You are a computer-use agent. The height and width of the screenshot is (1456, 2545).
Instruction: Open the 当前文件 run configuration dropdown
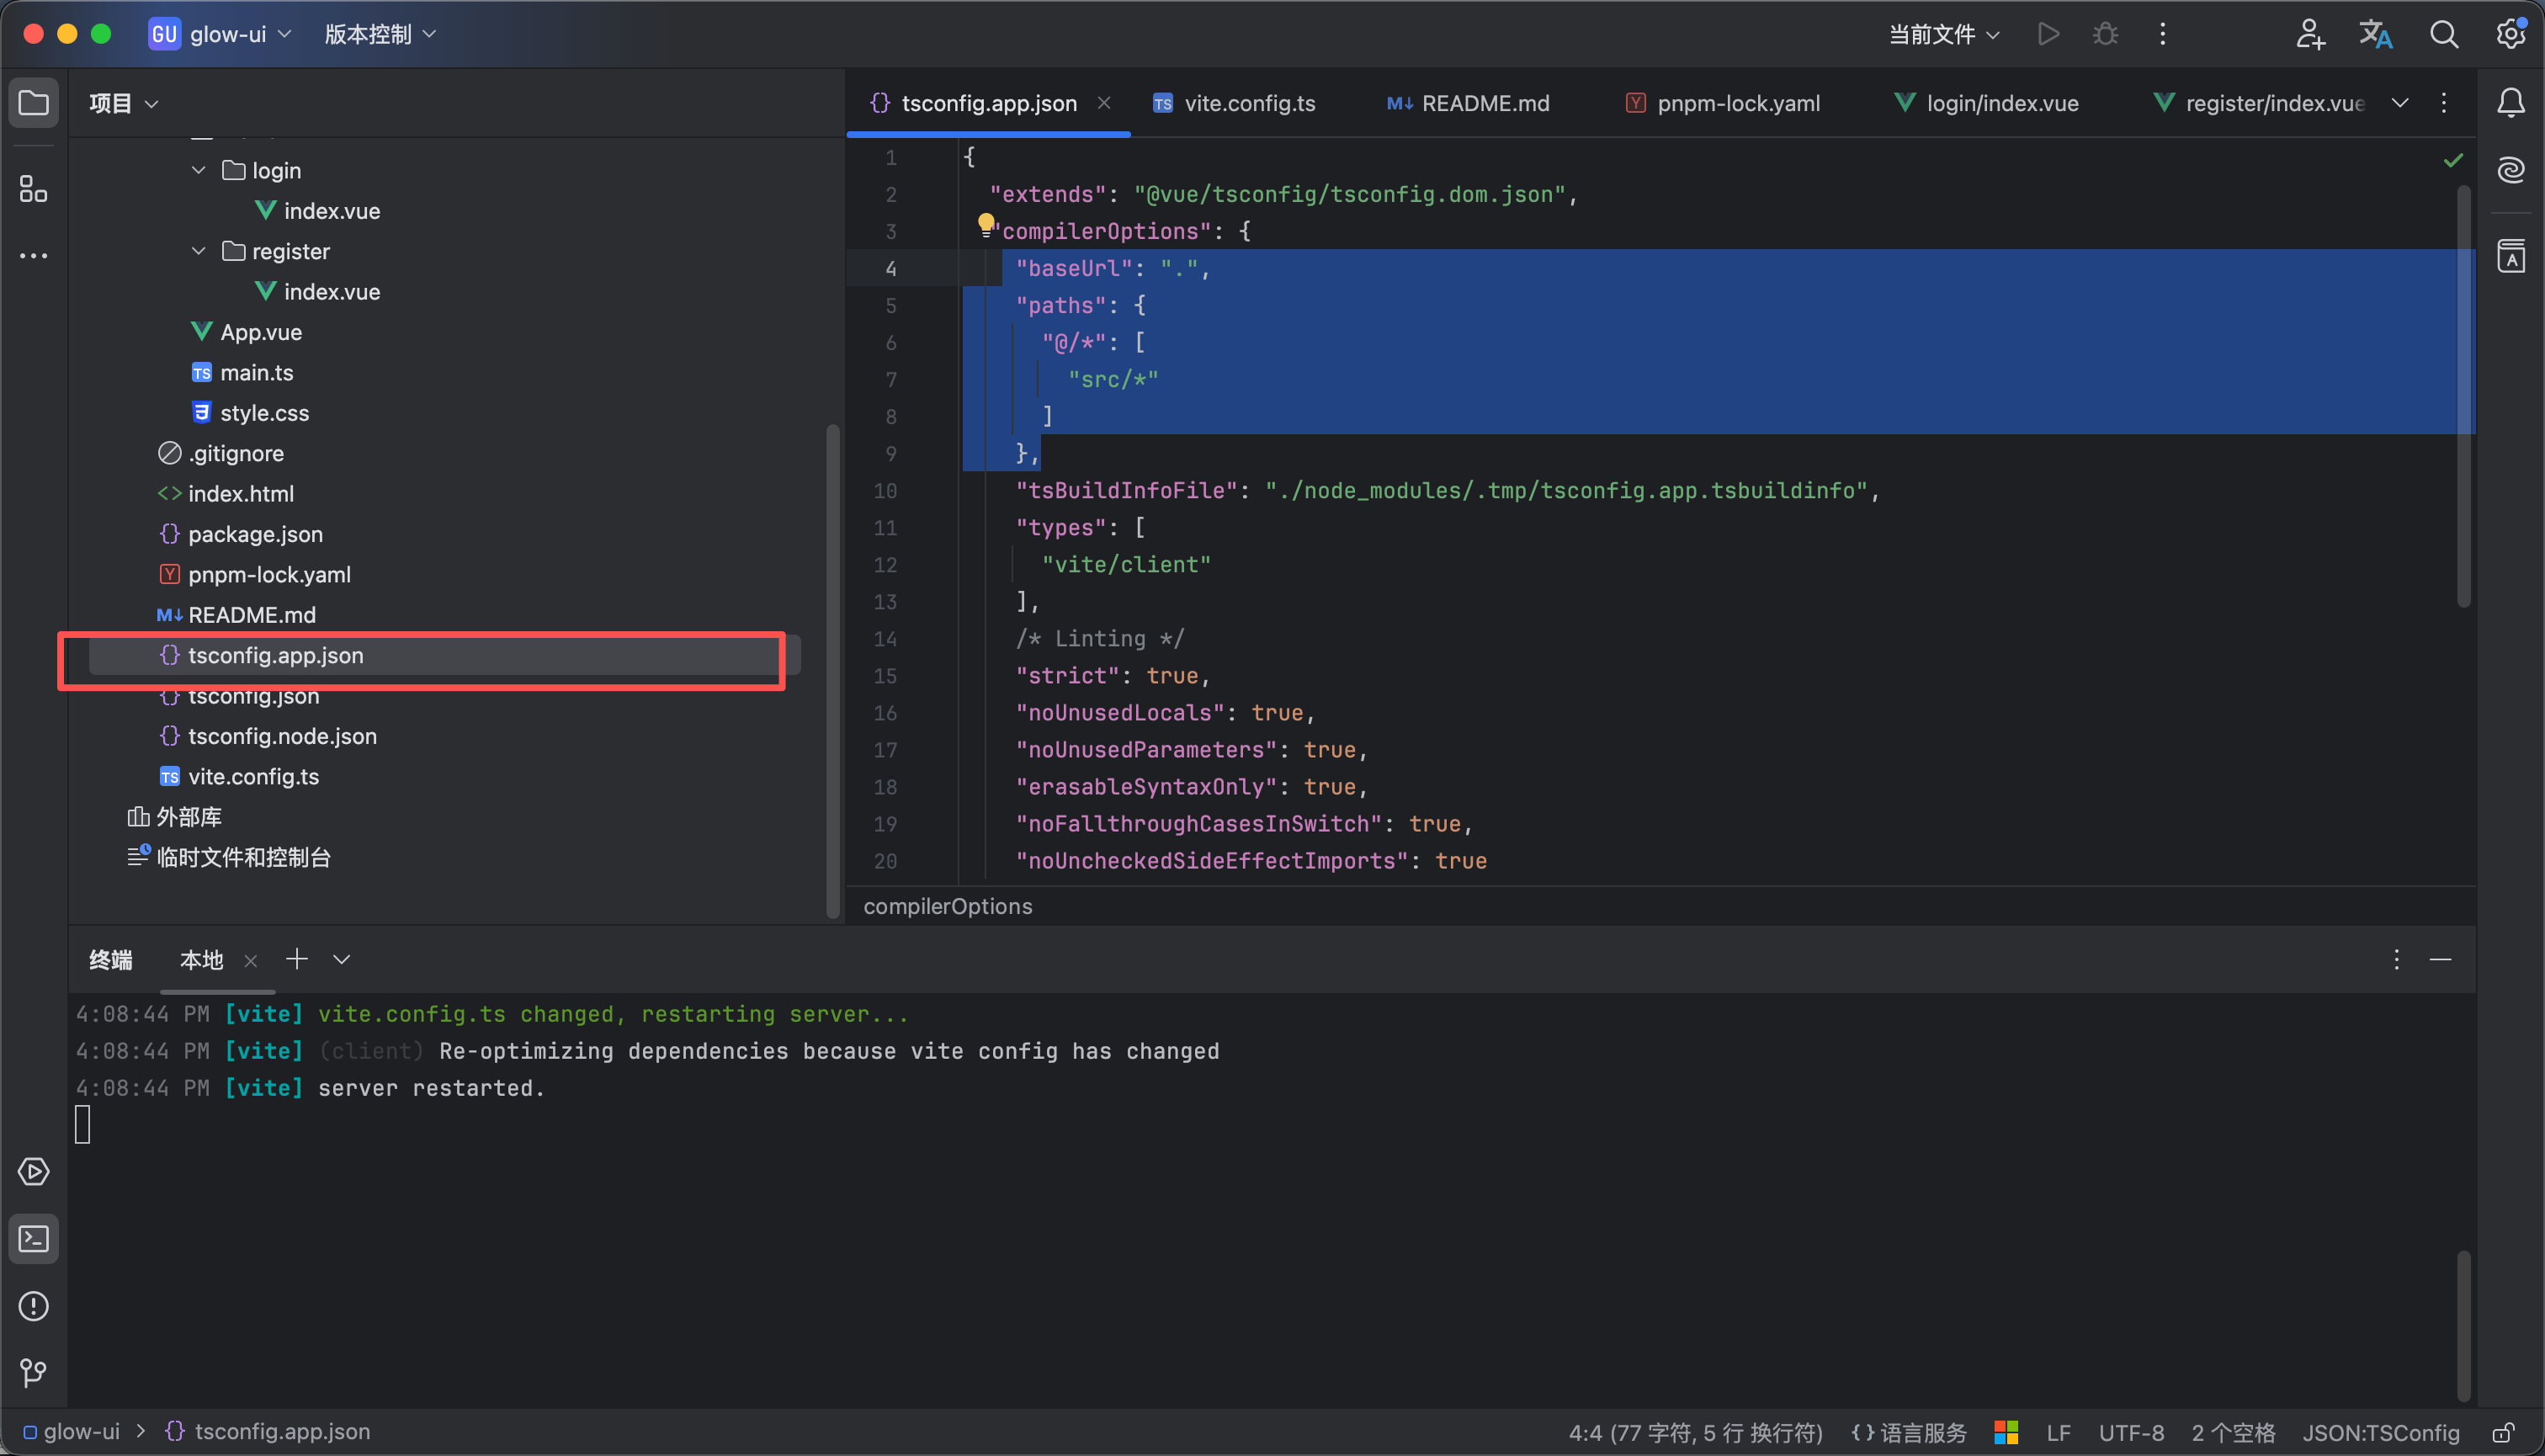1943,34
